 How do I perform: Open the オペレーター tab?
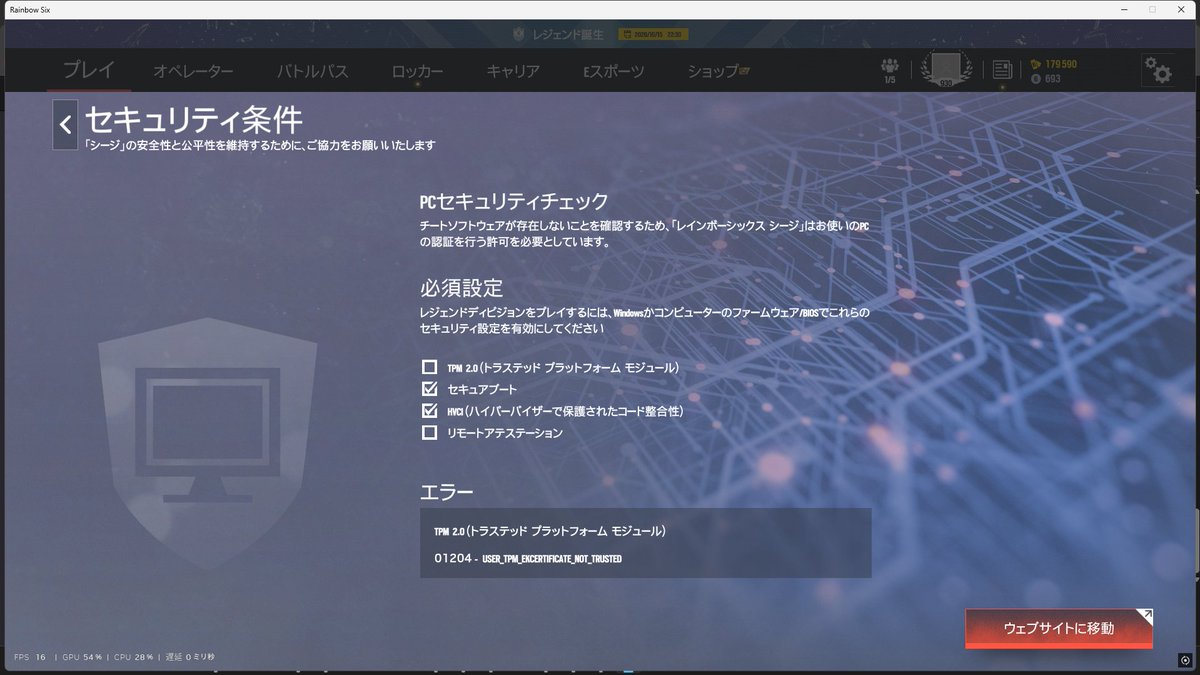click(193, 71)
